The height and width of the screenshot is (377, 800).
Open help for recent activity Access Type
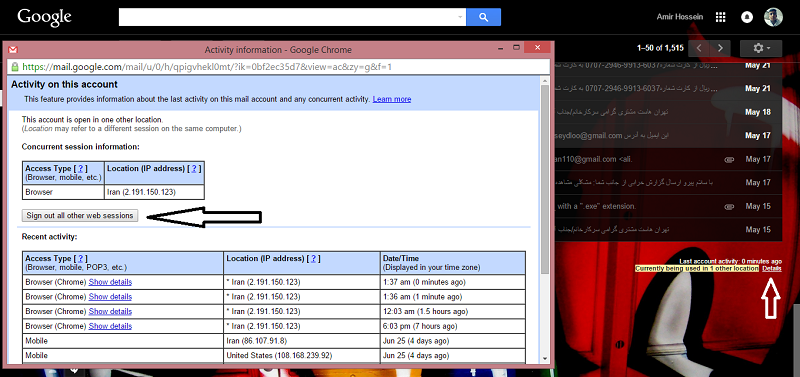pyautogui.click(x=80, y=259)
